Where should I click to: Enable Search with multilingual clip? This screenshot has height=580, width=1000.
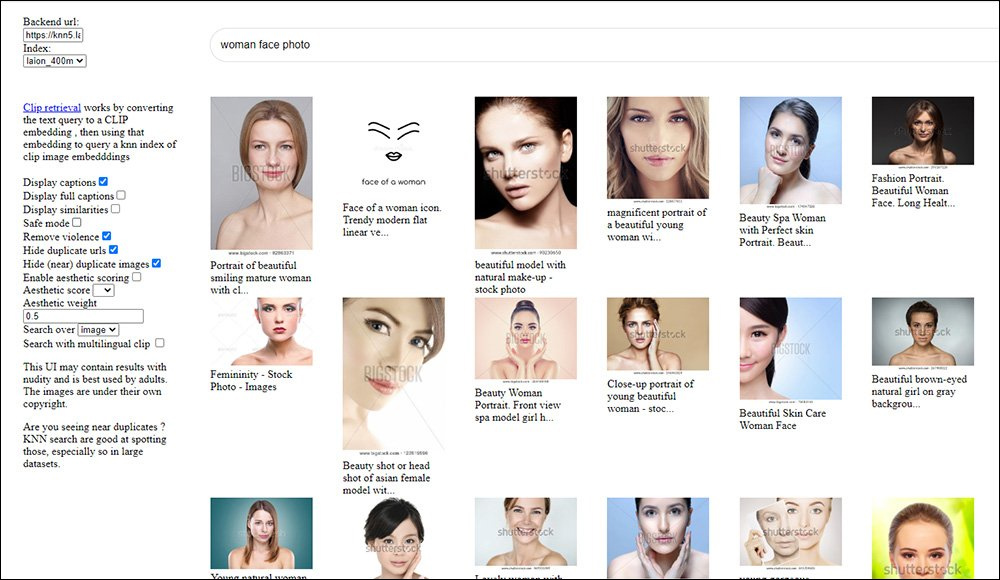pos(159,341)
